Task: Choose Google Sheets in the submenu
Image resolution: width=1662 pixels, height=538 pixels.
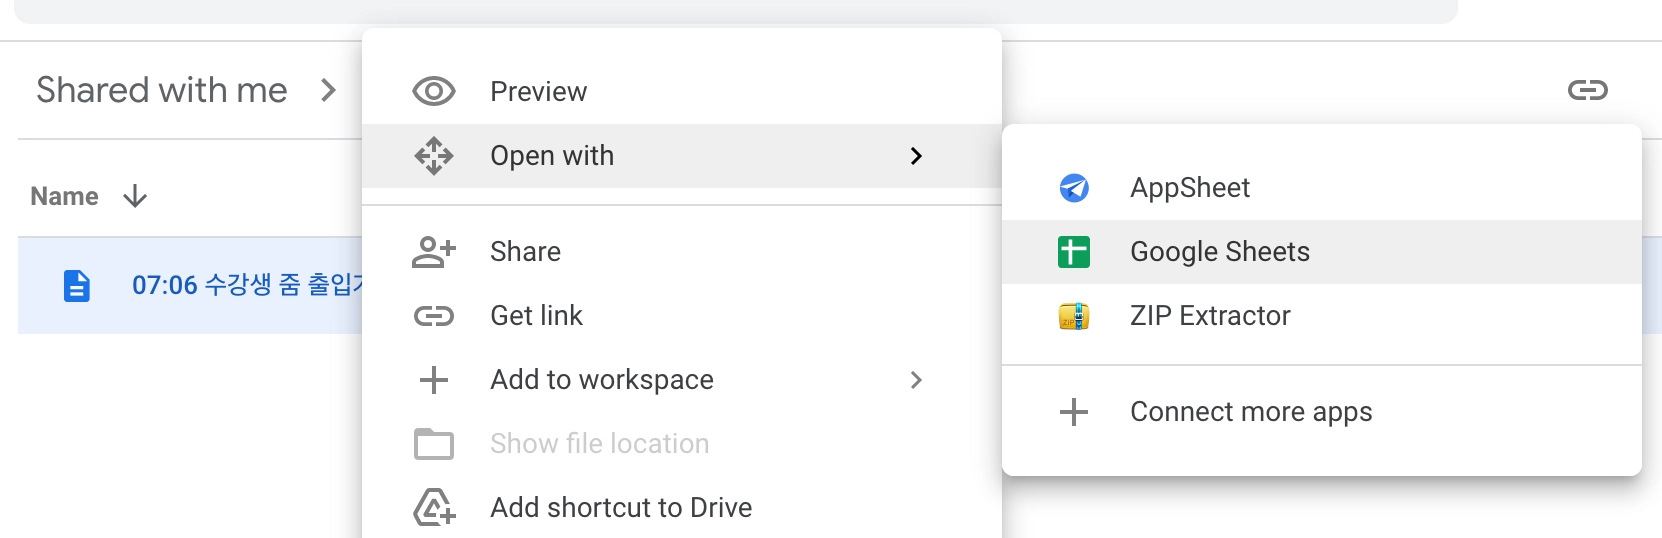Action: [1219, 252]
